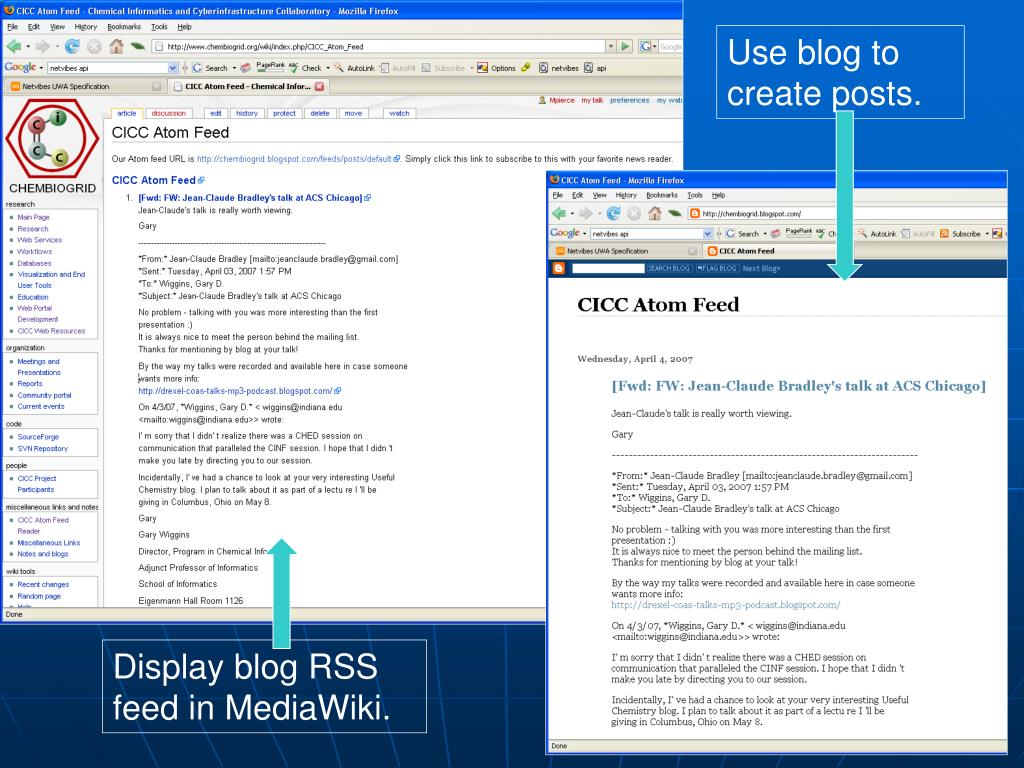Reload the page in the blog Firefox window
The width and height of the screenshot is (1024, 768).
click(613, 214)
